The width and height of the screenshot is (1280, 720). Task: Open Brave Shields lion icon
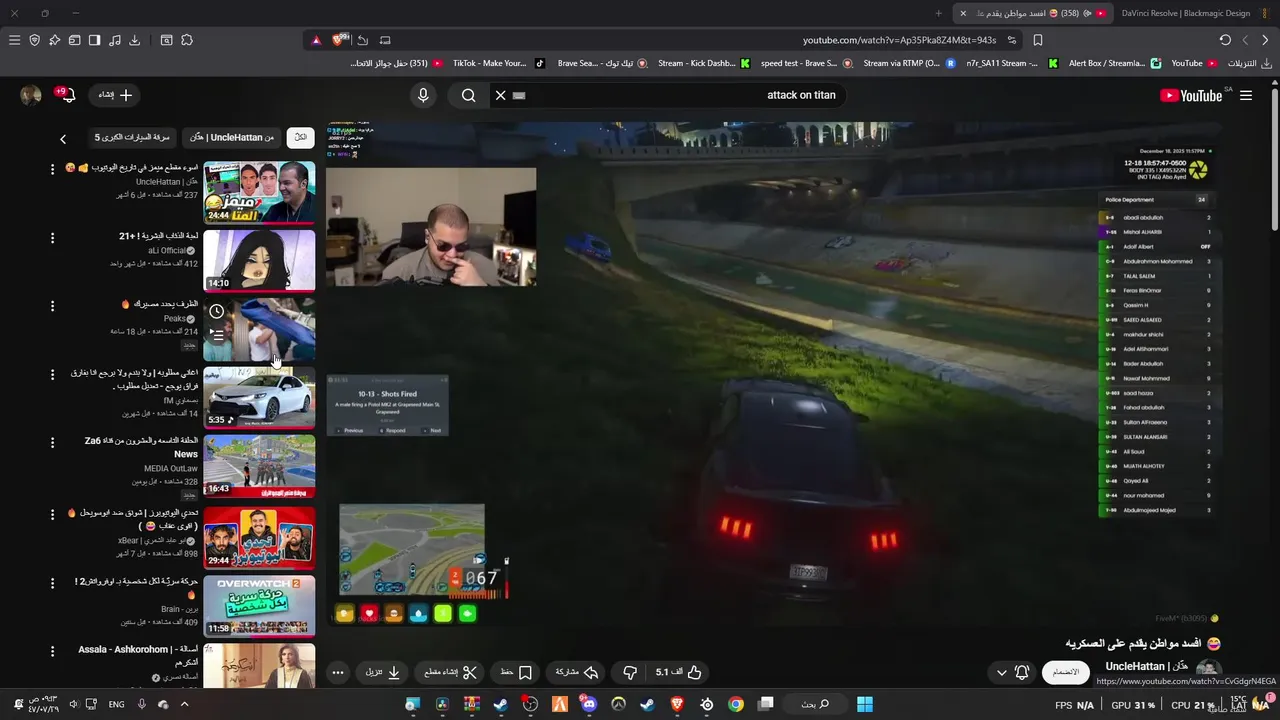338,40
